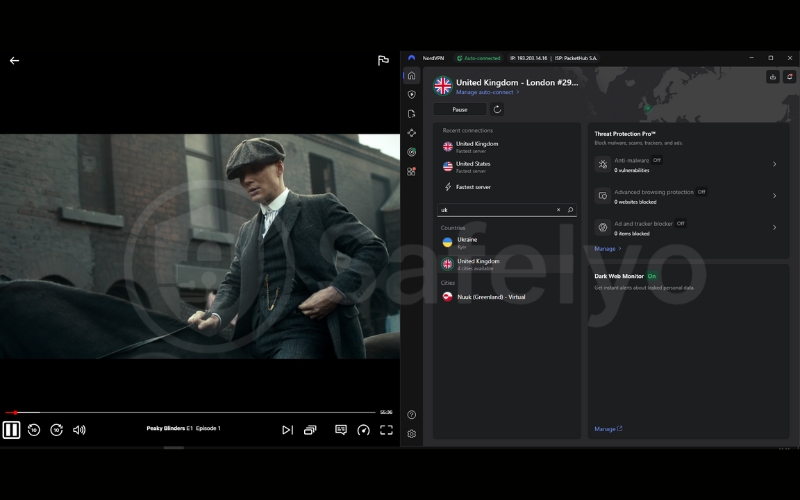The image size is (800, 500).
Task: Open the Nord products apps tab
Action: click(412, 171)
